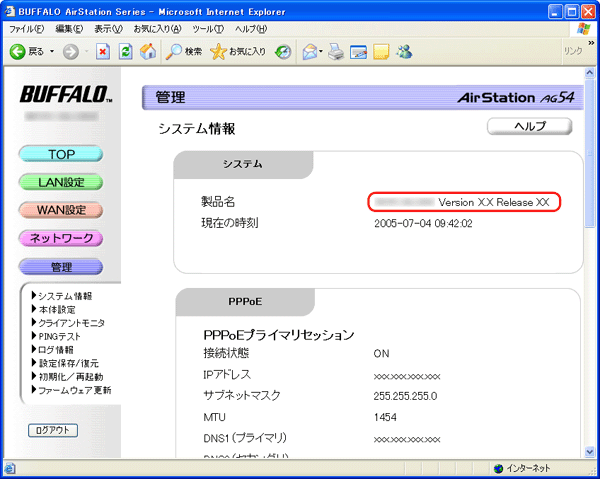Click the subnet mask value 255.255.255.0
This screenshot has height=479, width=600.
pos(405,396)
